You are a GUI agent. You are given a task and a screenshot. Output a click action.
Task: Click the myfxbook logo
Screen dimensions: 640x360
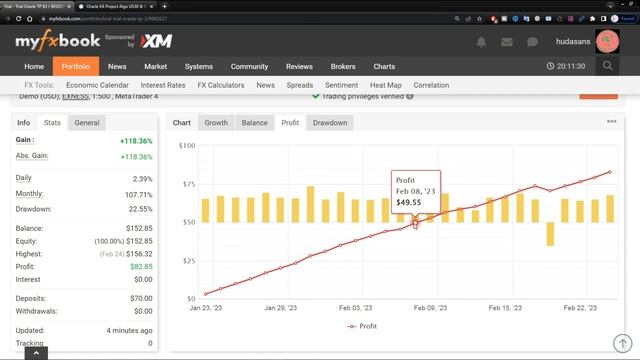(58, 41)
